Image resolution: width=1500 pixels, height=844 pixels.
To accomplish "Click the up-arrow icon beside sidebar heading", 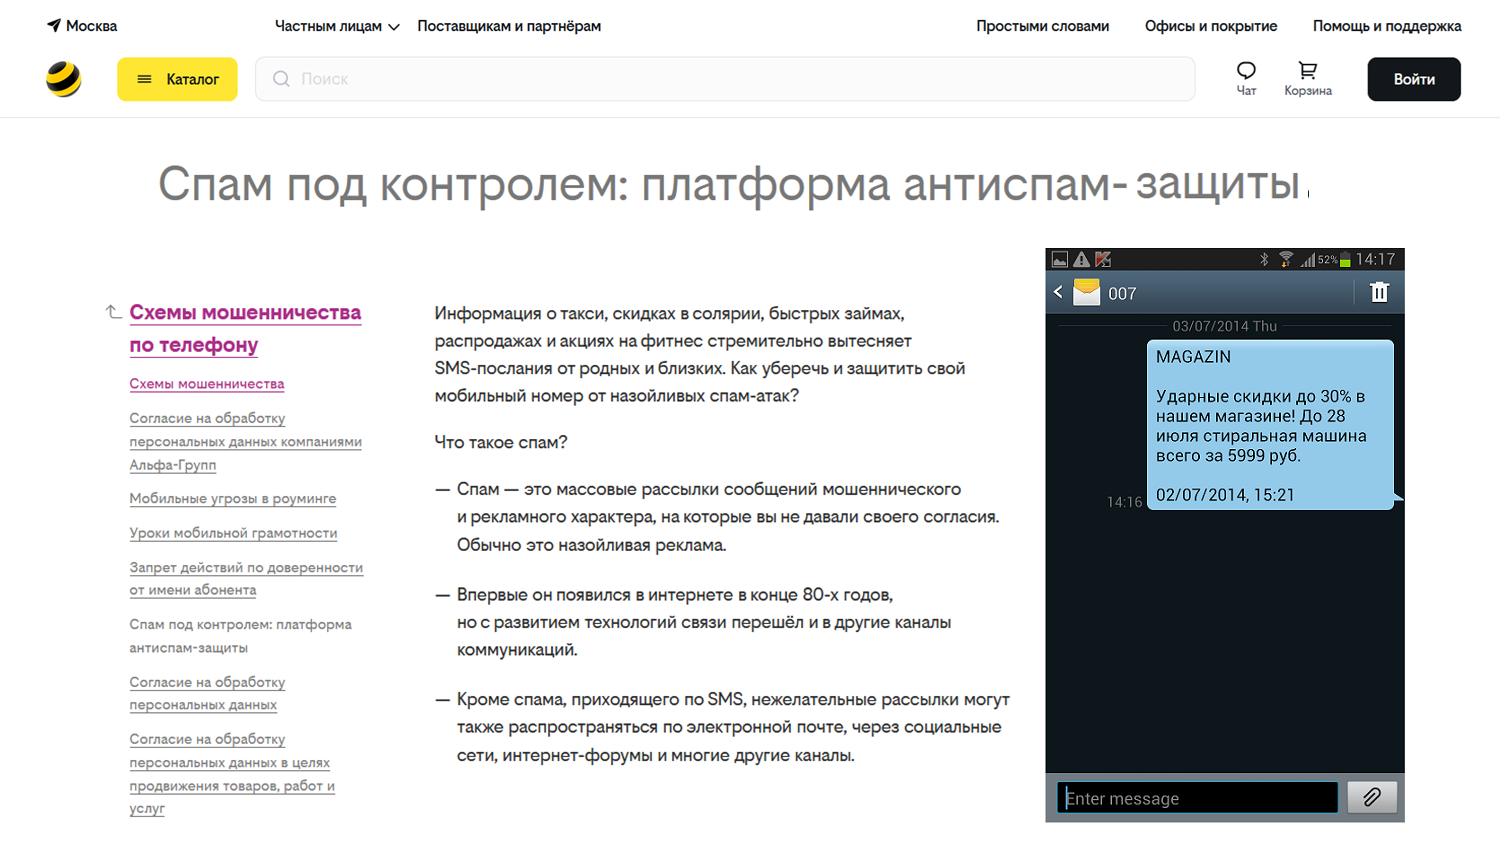I will (113, 312).
